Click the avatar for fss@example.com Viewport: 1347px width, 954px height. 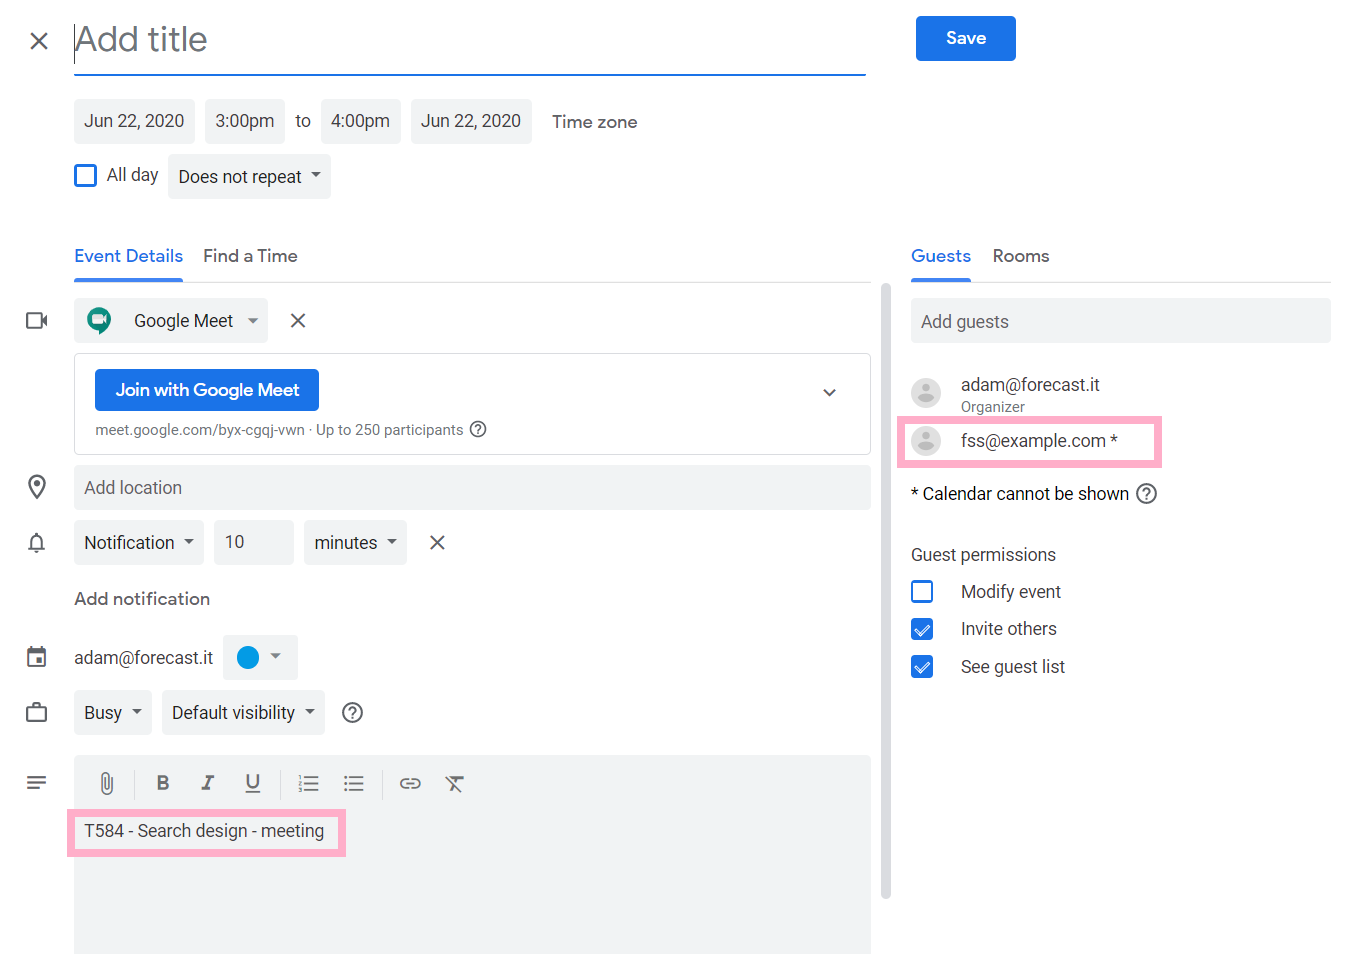click(926, 441)
